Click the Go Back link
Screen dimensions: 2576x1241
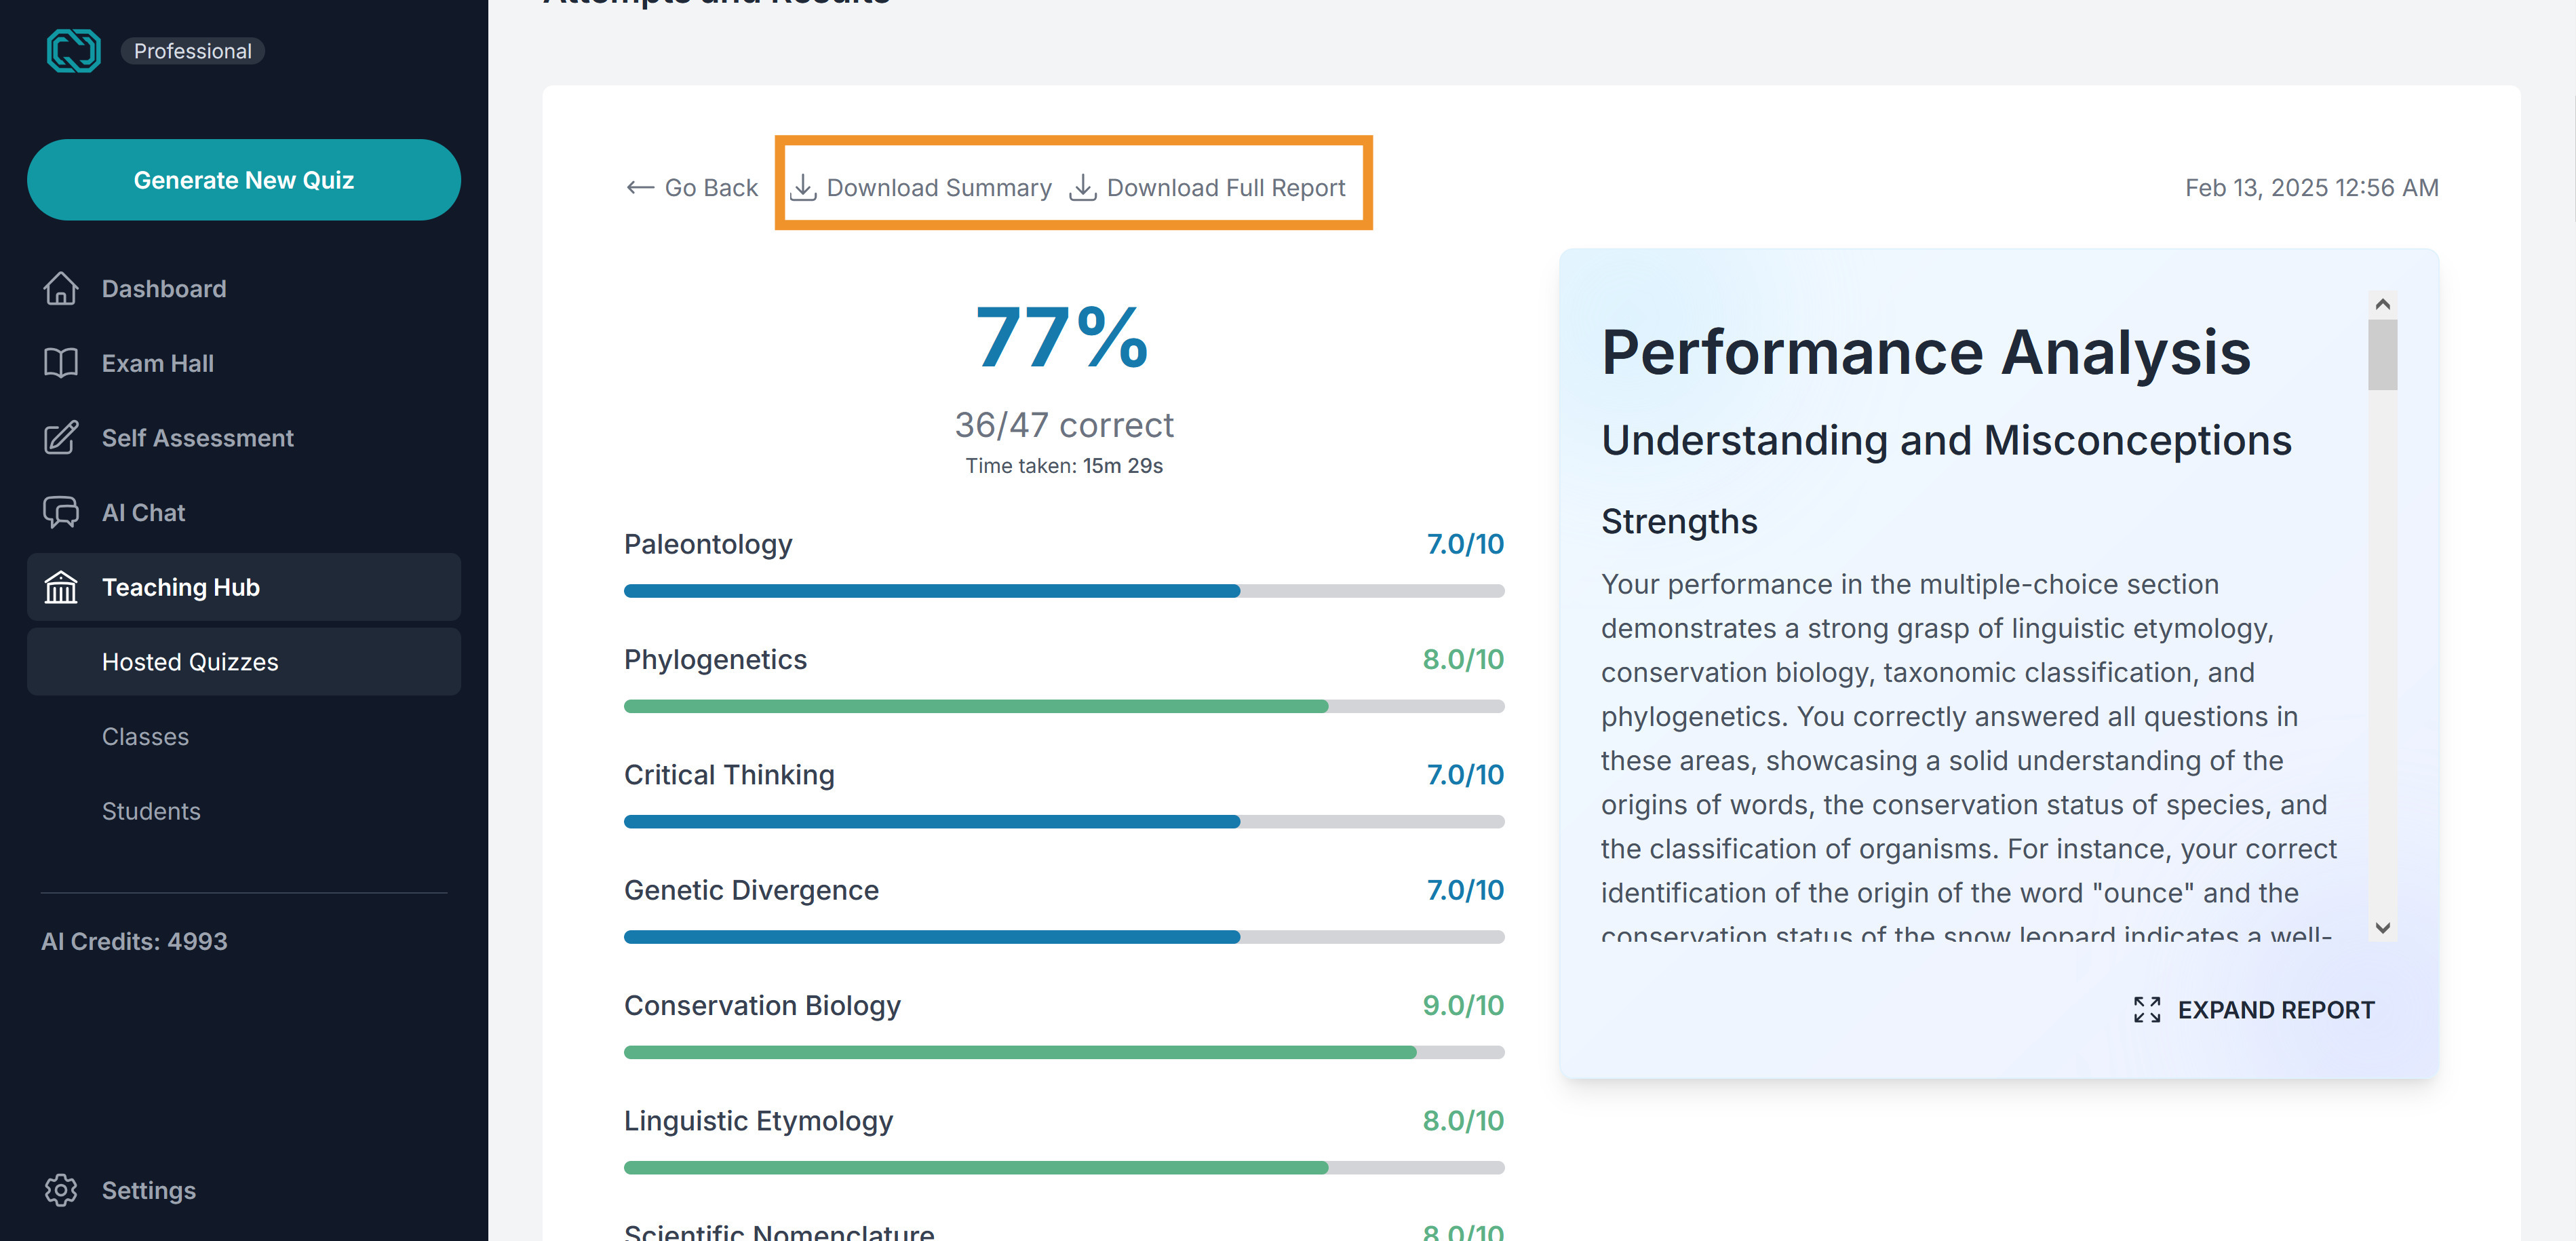(x=692, y=188)
